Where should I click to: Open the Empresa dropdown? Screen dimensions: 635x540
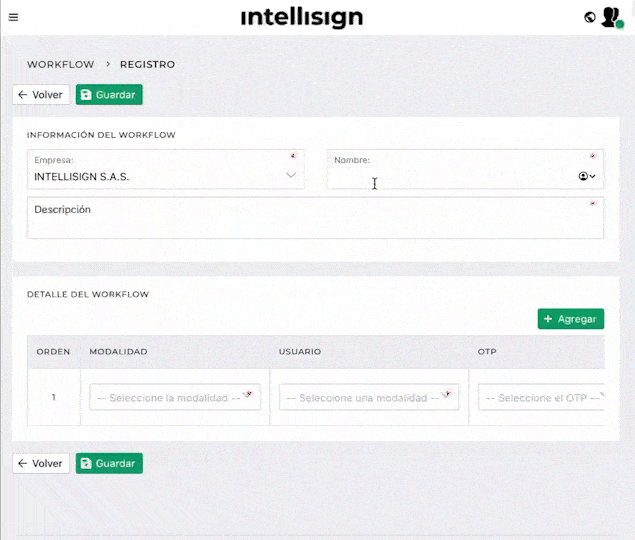click(x=166, y=169)
